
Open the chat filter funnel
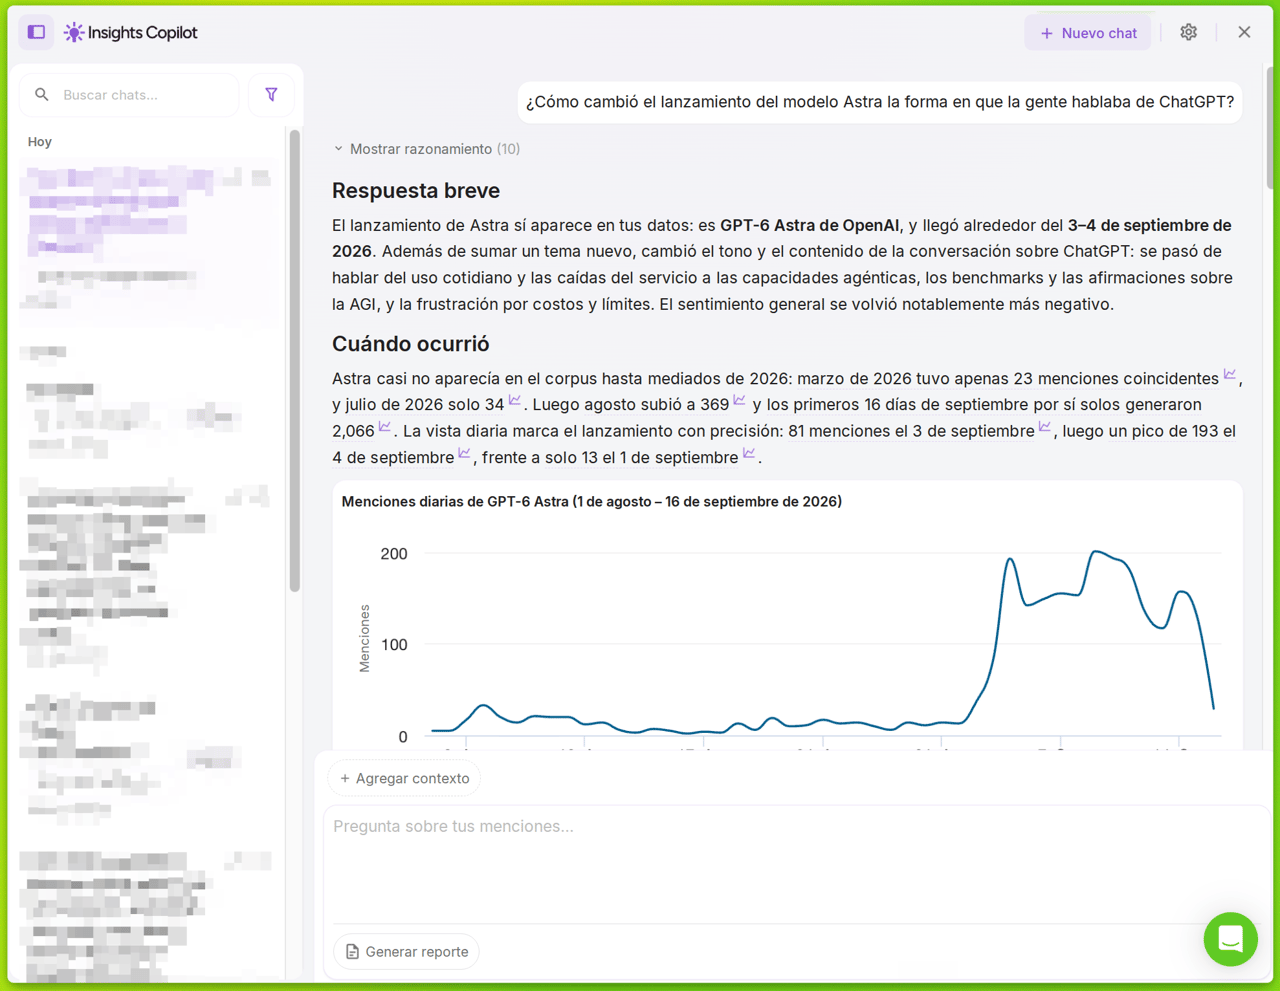(271, 95)
